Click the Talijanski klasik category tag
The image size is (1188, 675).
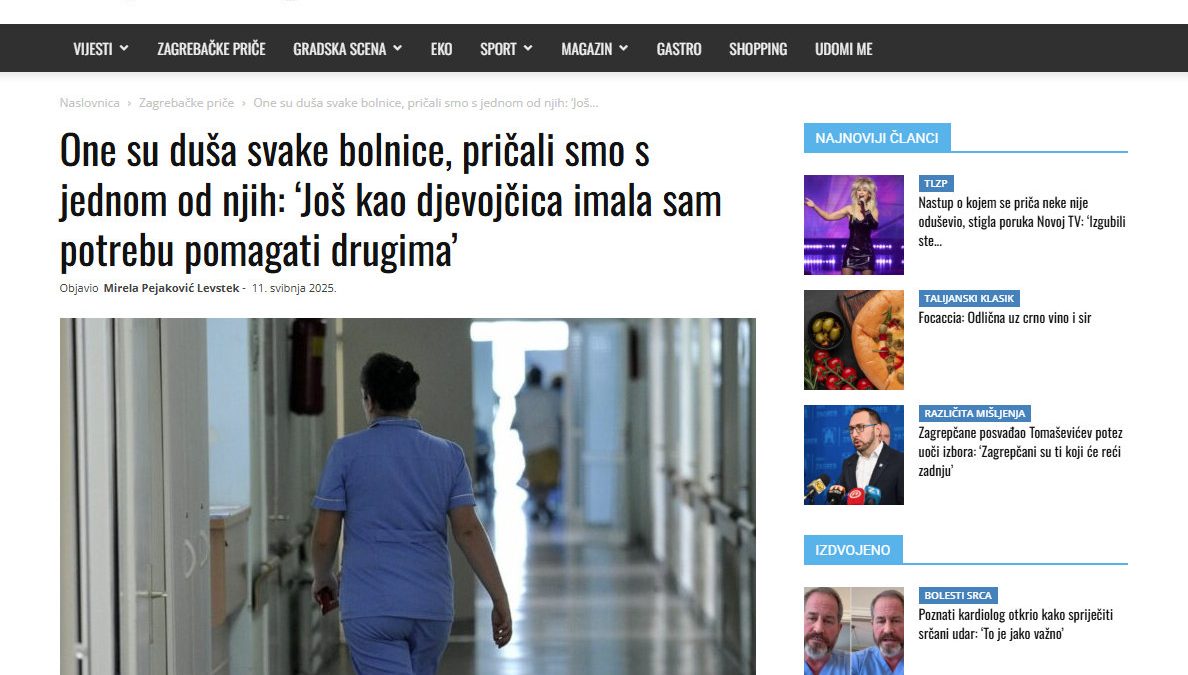tap(969, 298)
